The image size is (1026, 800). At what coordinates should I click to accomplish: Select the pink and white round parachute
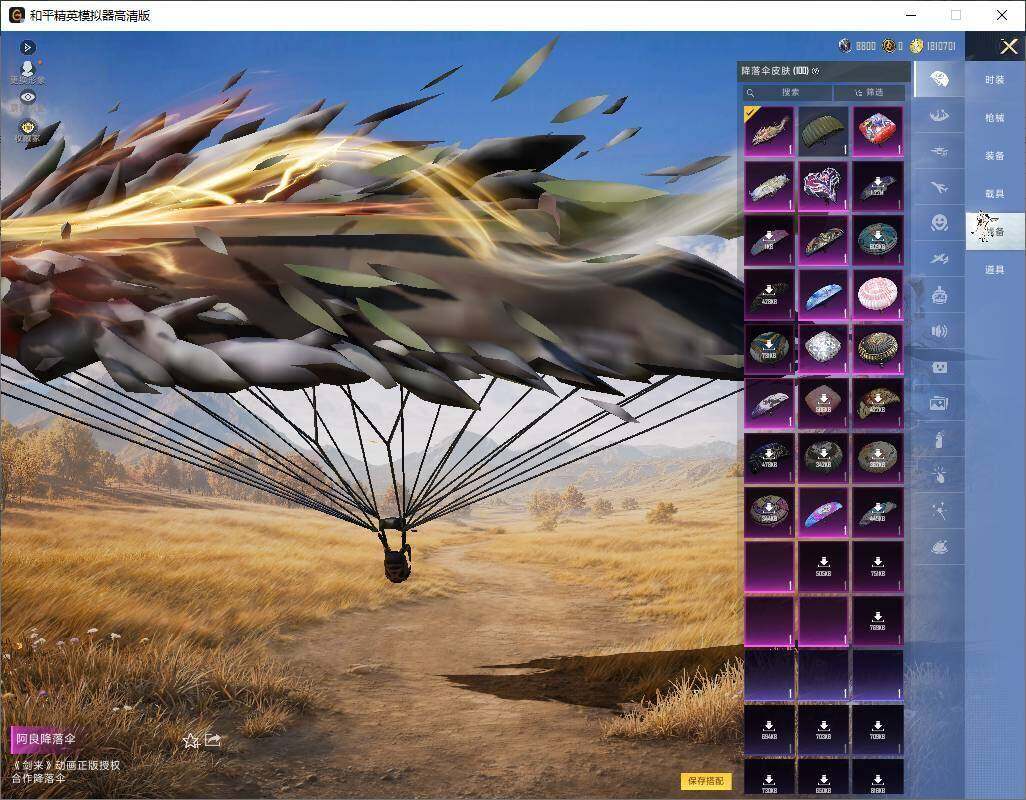pos(878,294)
